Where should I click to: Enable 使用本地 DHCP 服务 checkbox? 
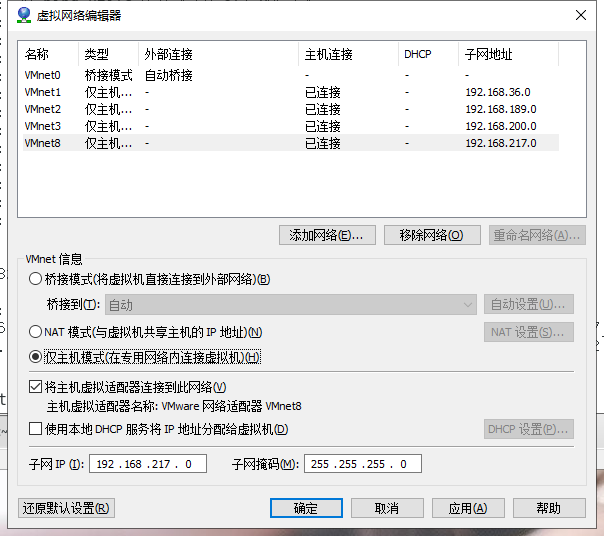(35, 428)
